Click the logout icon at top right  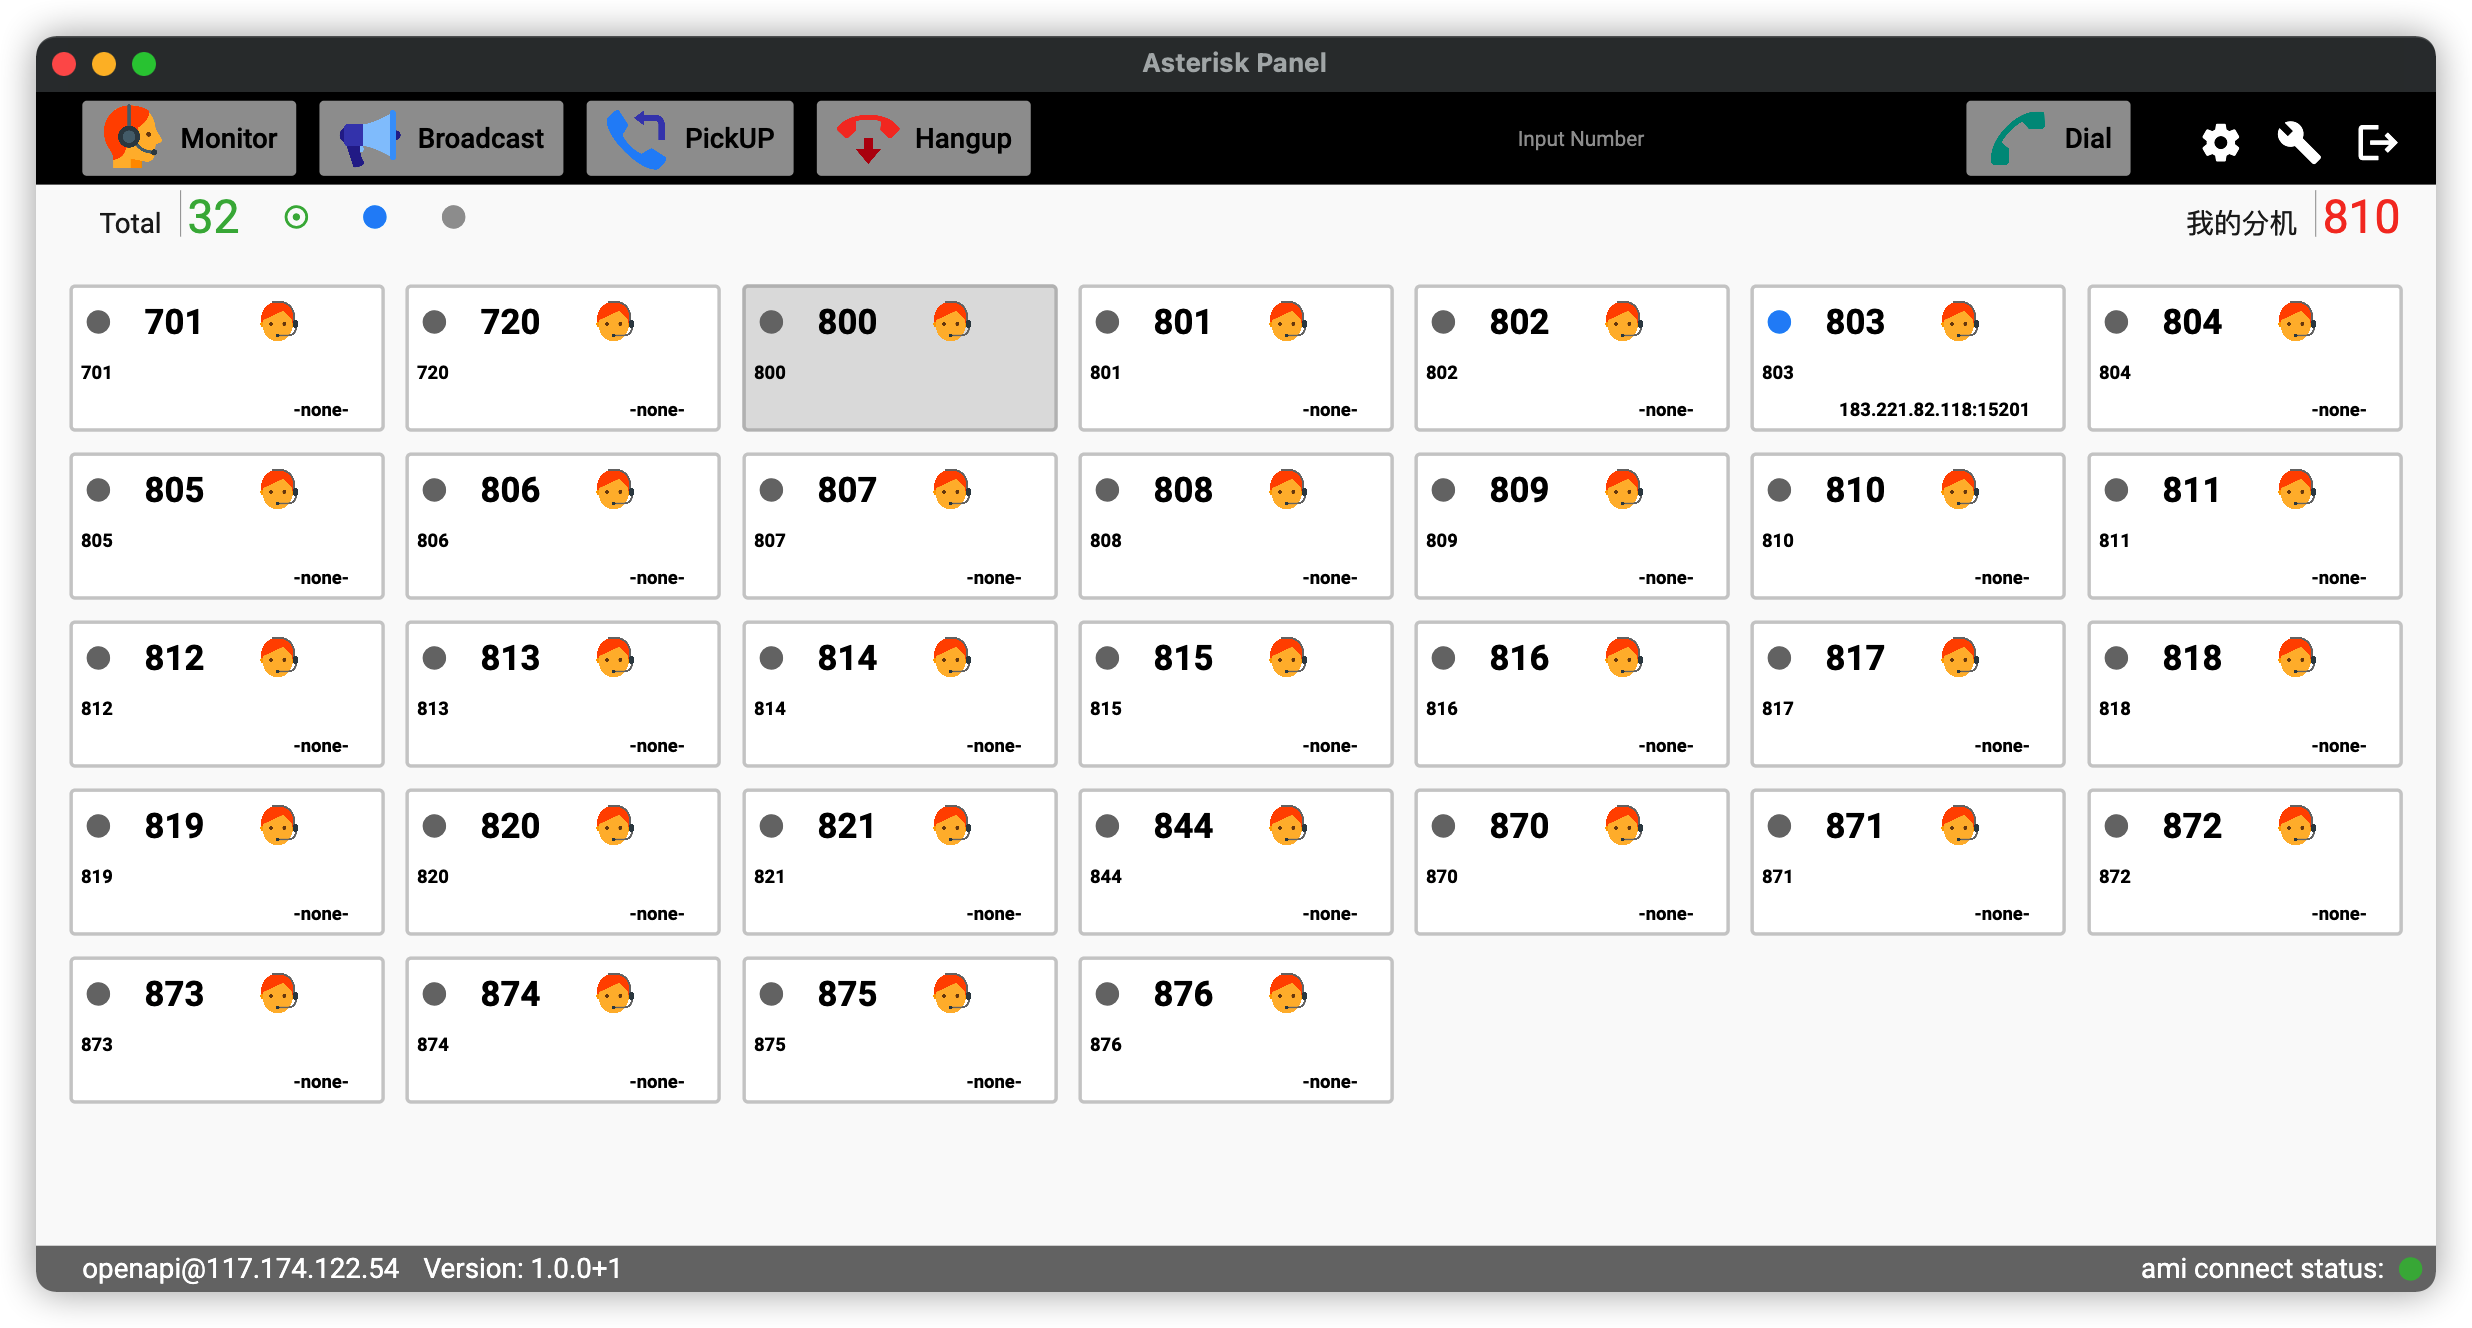click(2377, 142)
